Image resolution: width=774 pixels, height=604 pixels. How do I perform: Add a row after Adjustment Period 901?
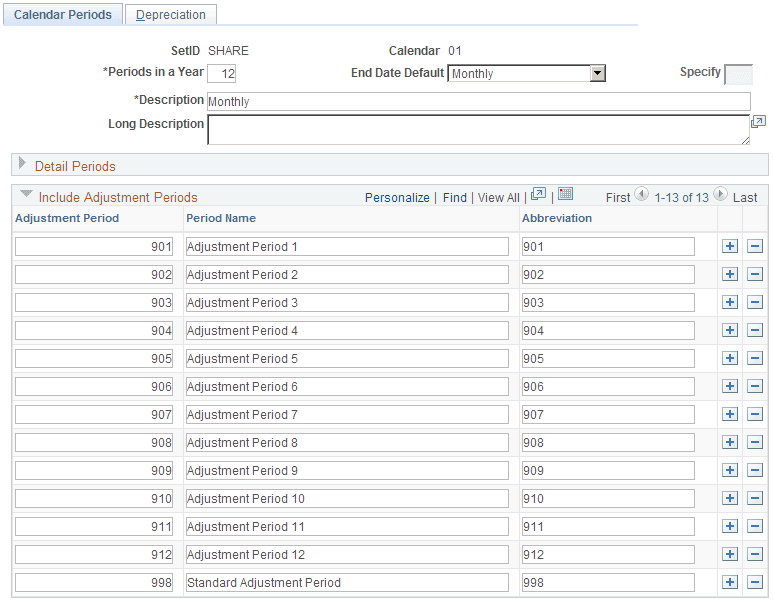(x=730, y=246)
